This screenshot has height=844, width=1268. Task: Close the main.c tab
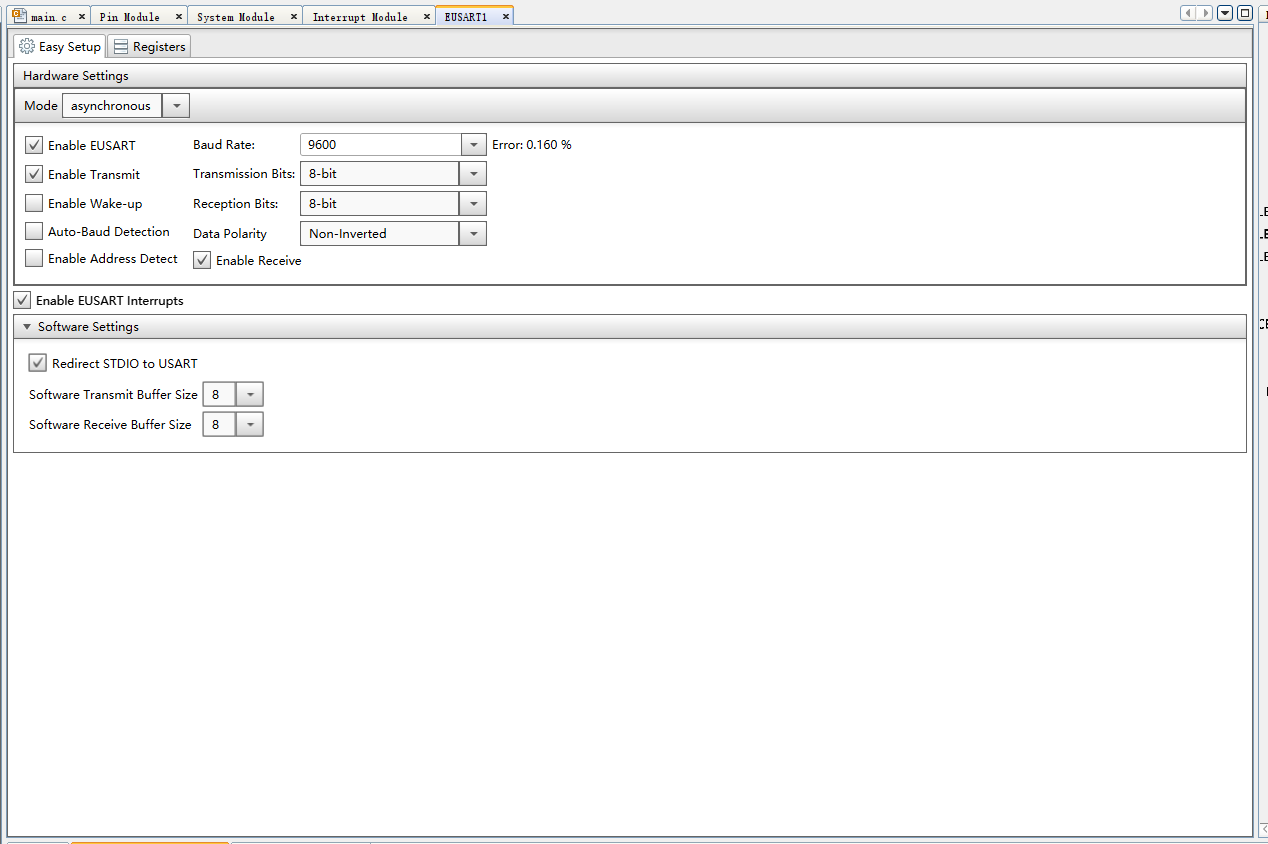coord(82,17)
